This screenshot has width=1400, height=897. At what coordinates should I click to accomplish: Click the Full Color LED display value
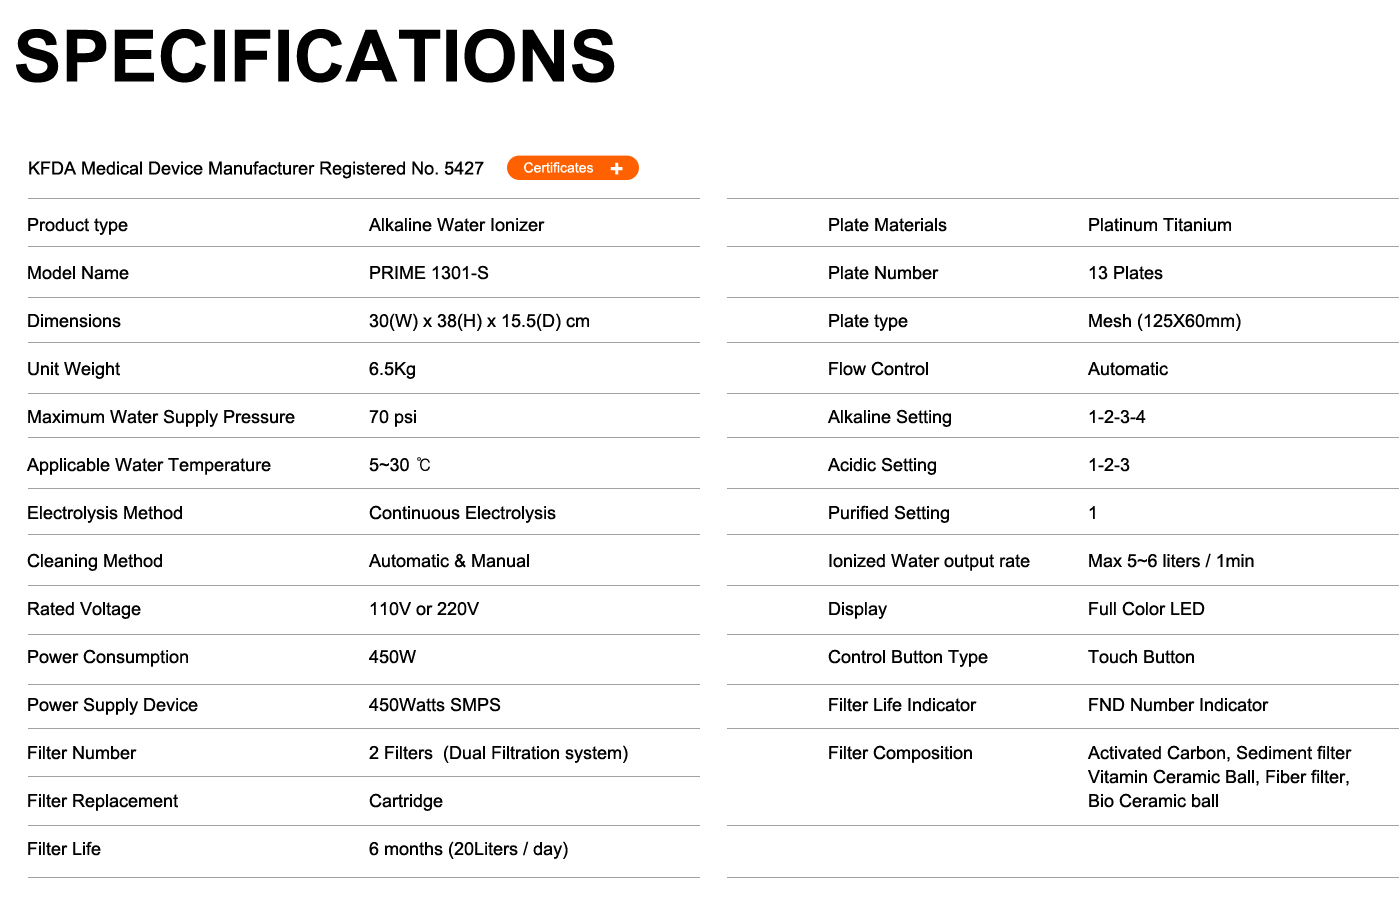[x=1146, y=609]
